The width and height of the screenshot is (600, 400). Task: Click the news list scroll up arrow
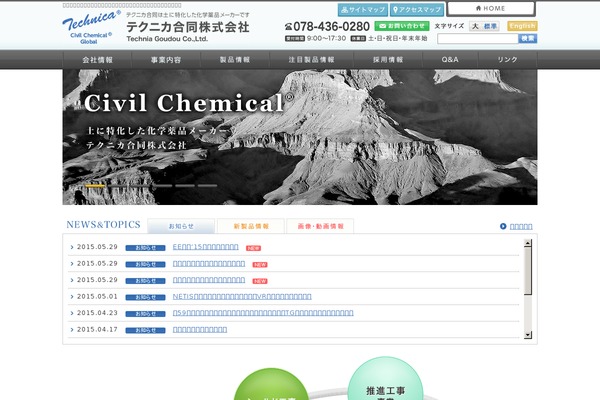click(x=528, y=243)
